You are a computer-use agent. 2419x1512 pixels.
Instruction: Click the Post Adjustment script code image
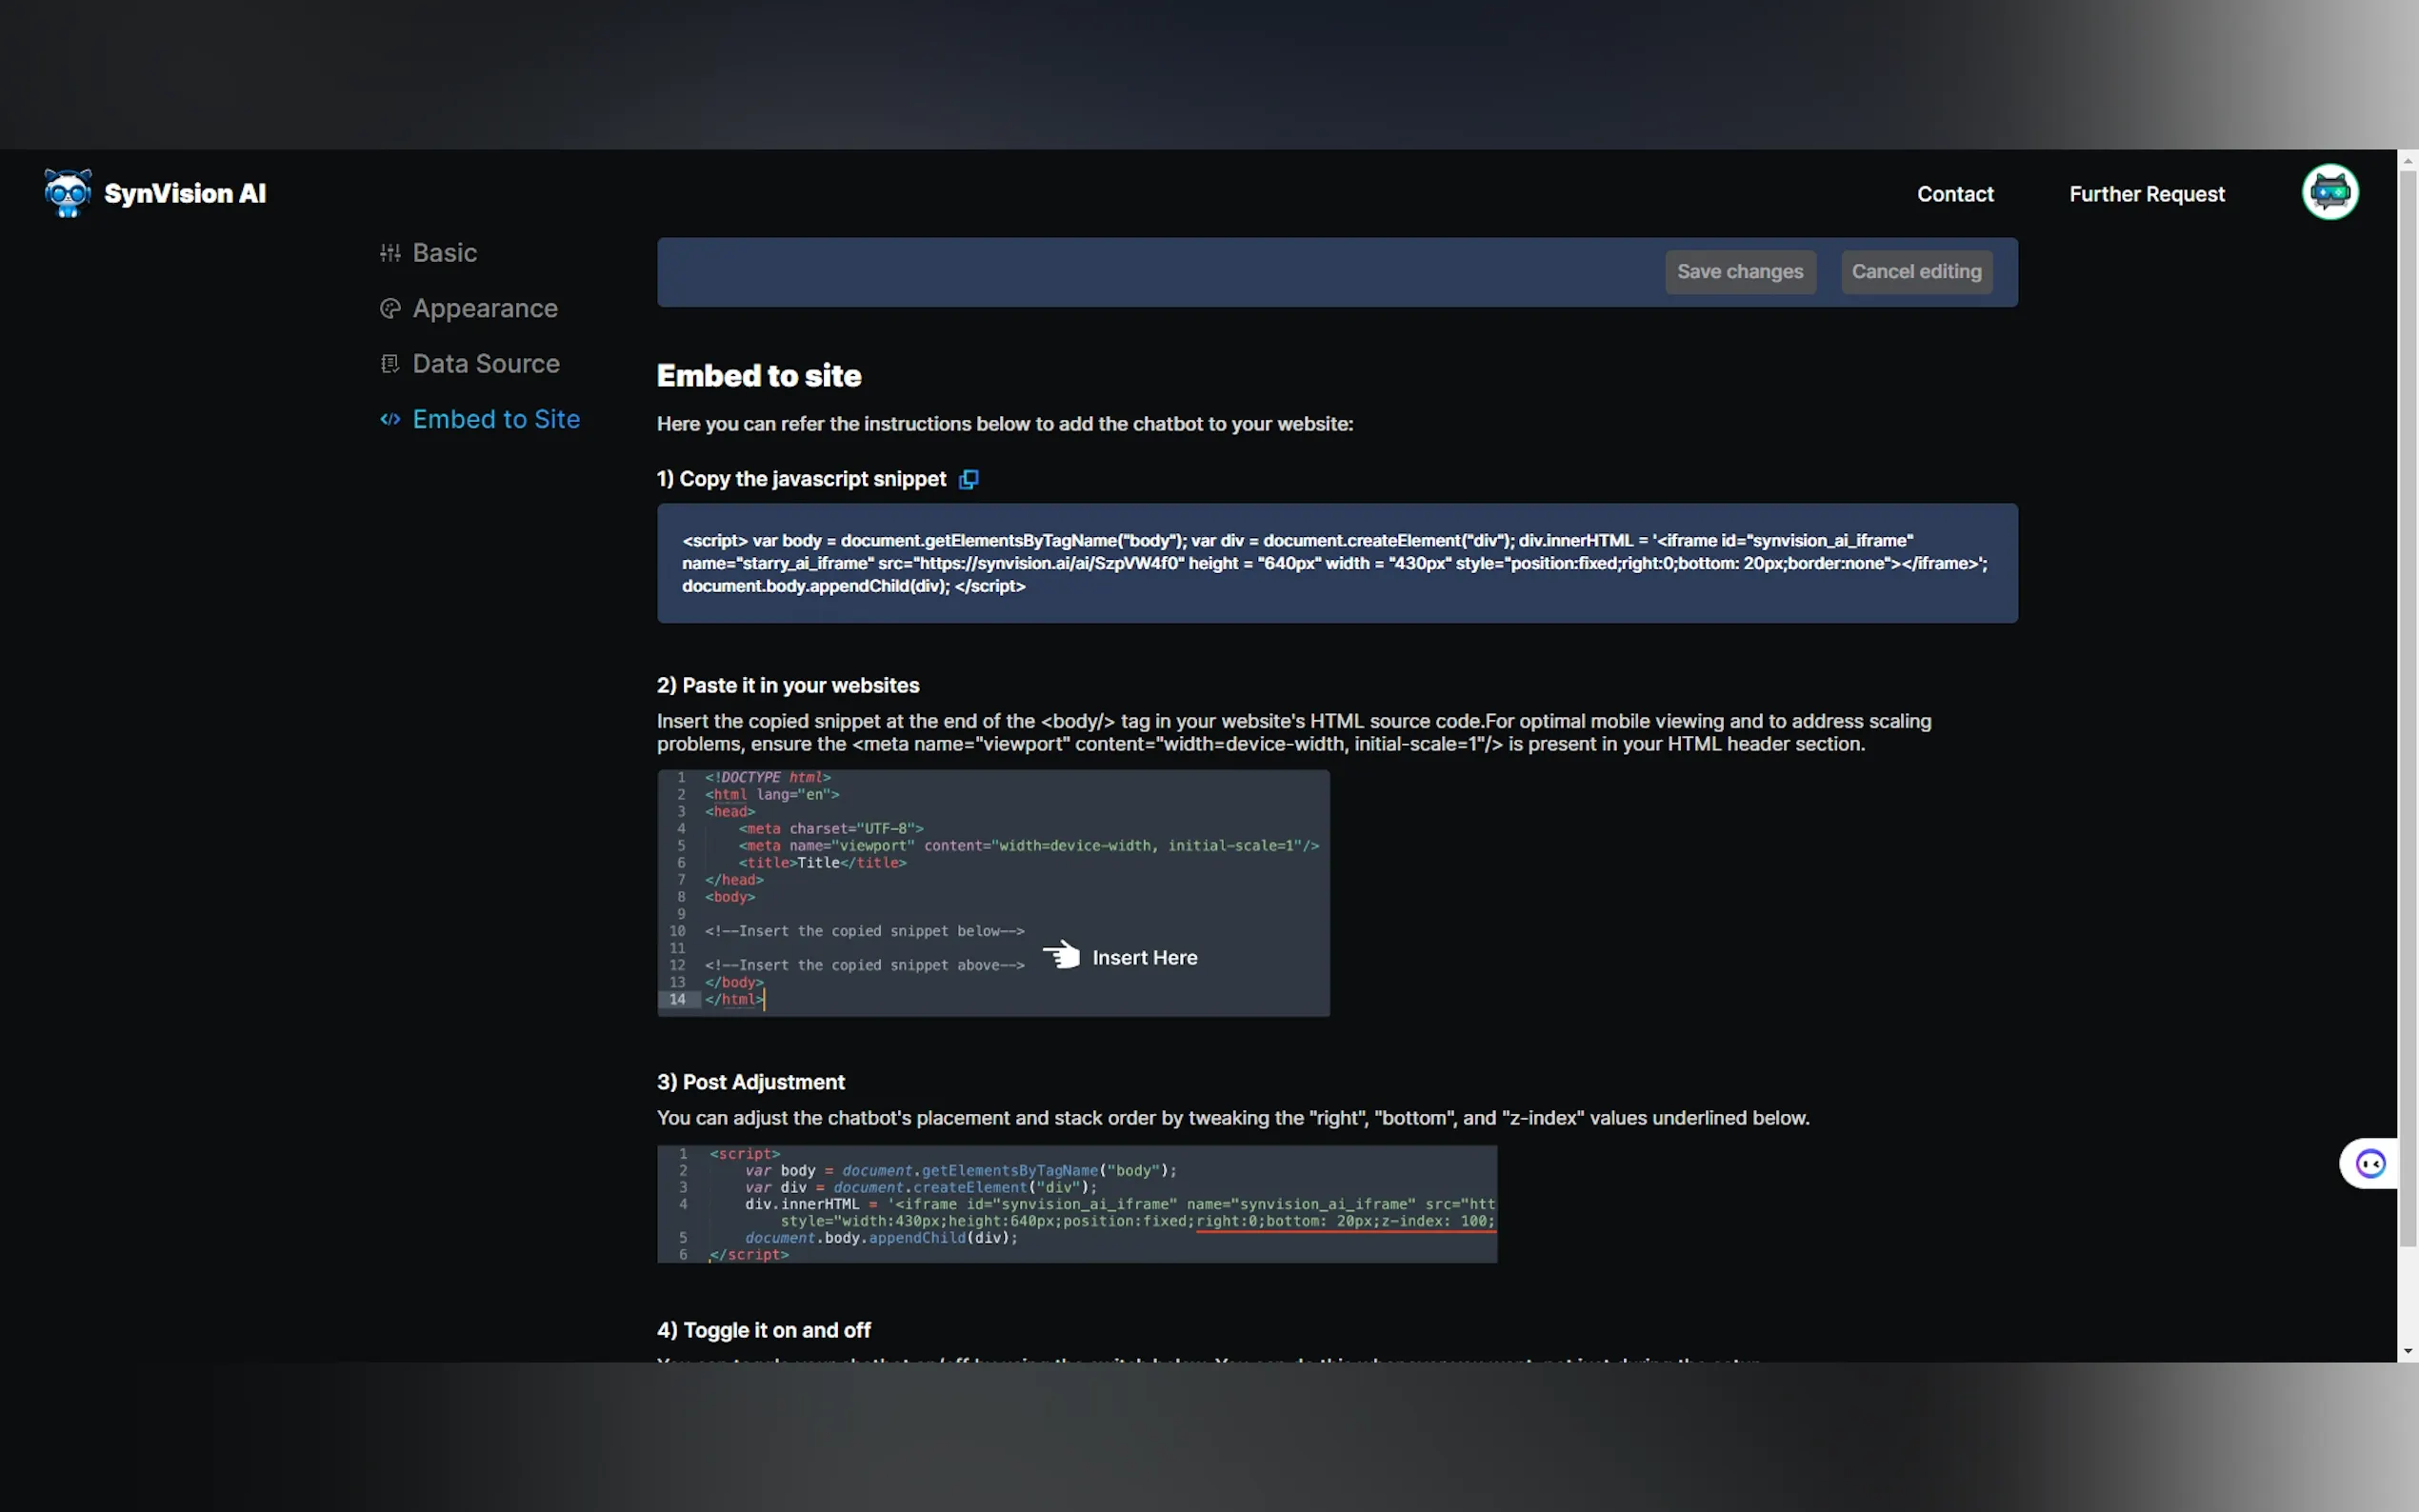[x=1077, y=1204]
